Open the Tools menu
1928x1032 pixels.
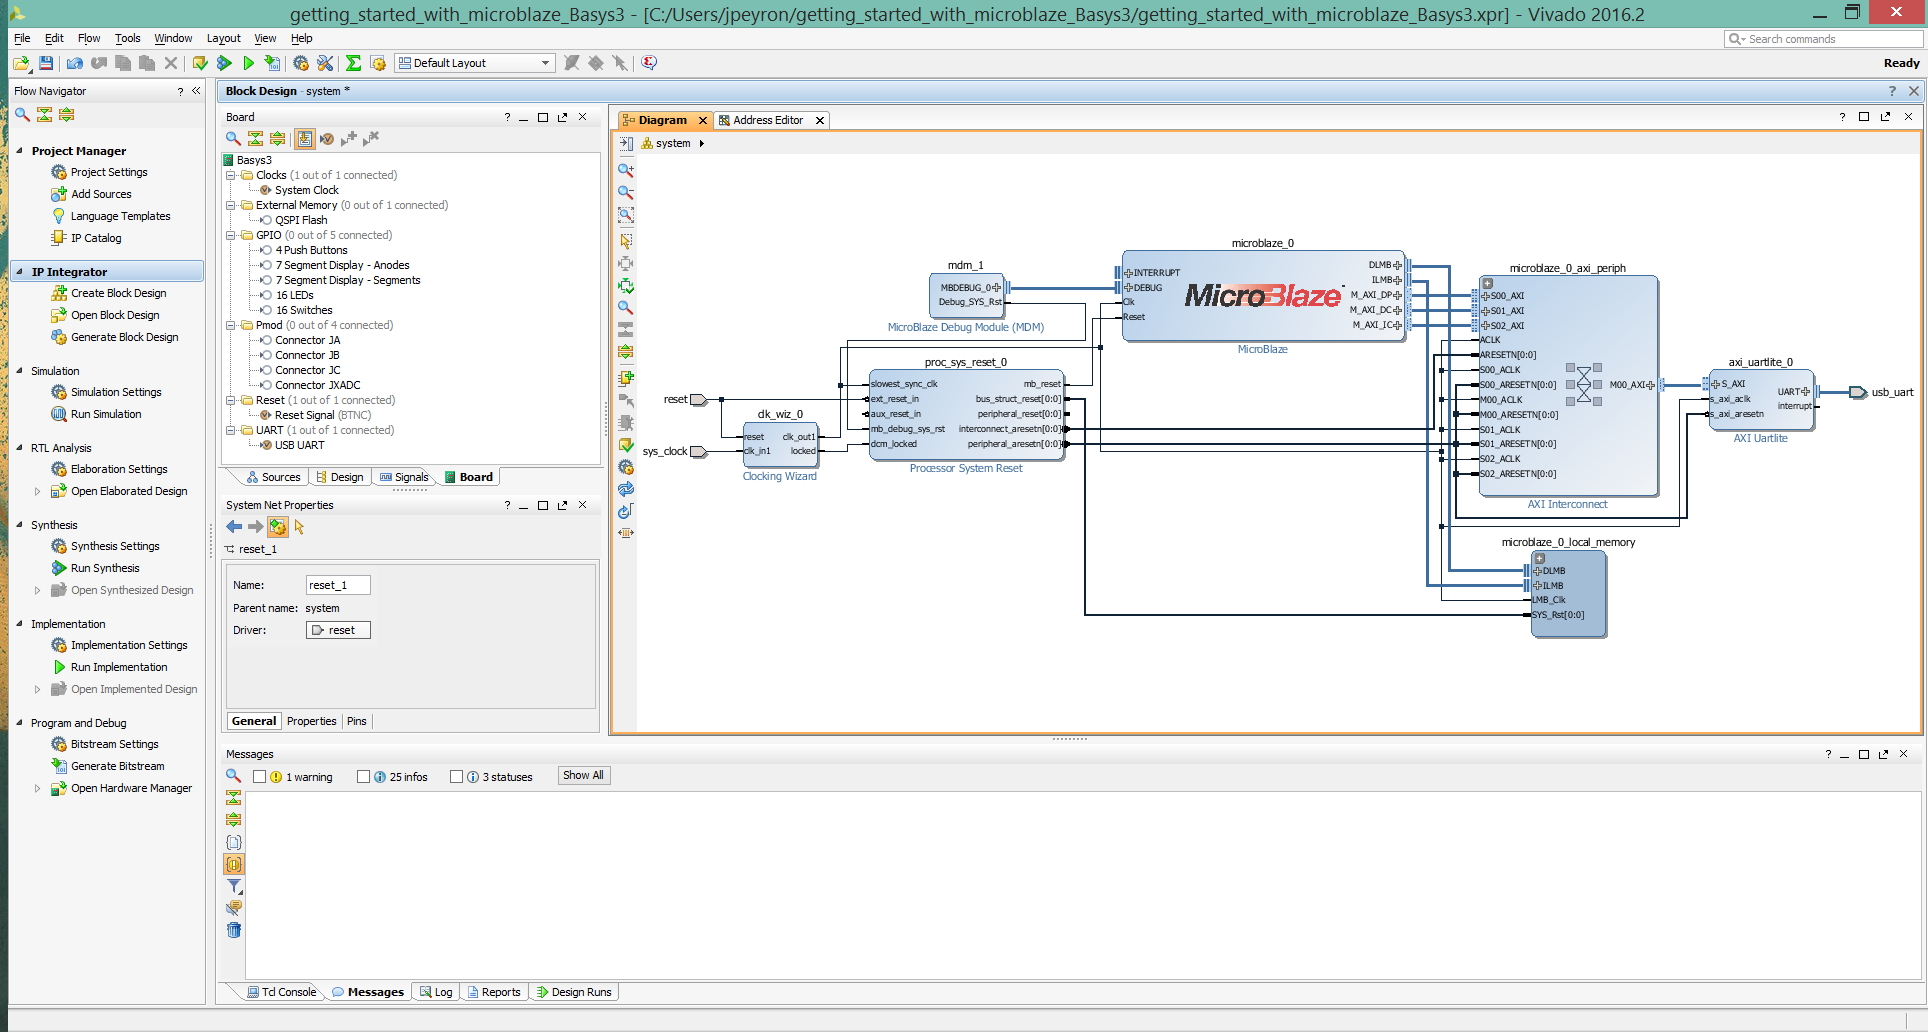tap(127, 38)
